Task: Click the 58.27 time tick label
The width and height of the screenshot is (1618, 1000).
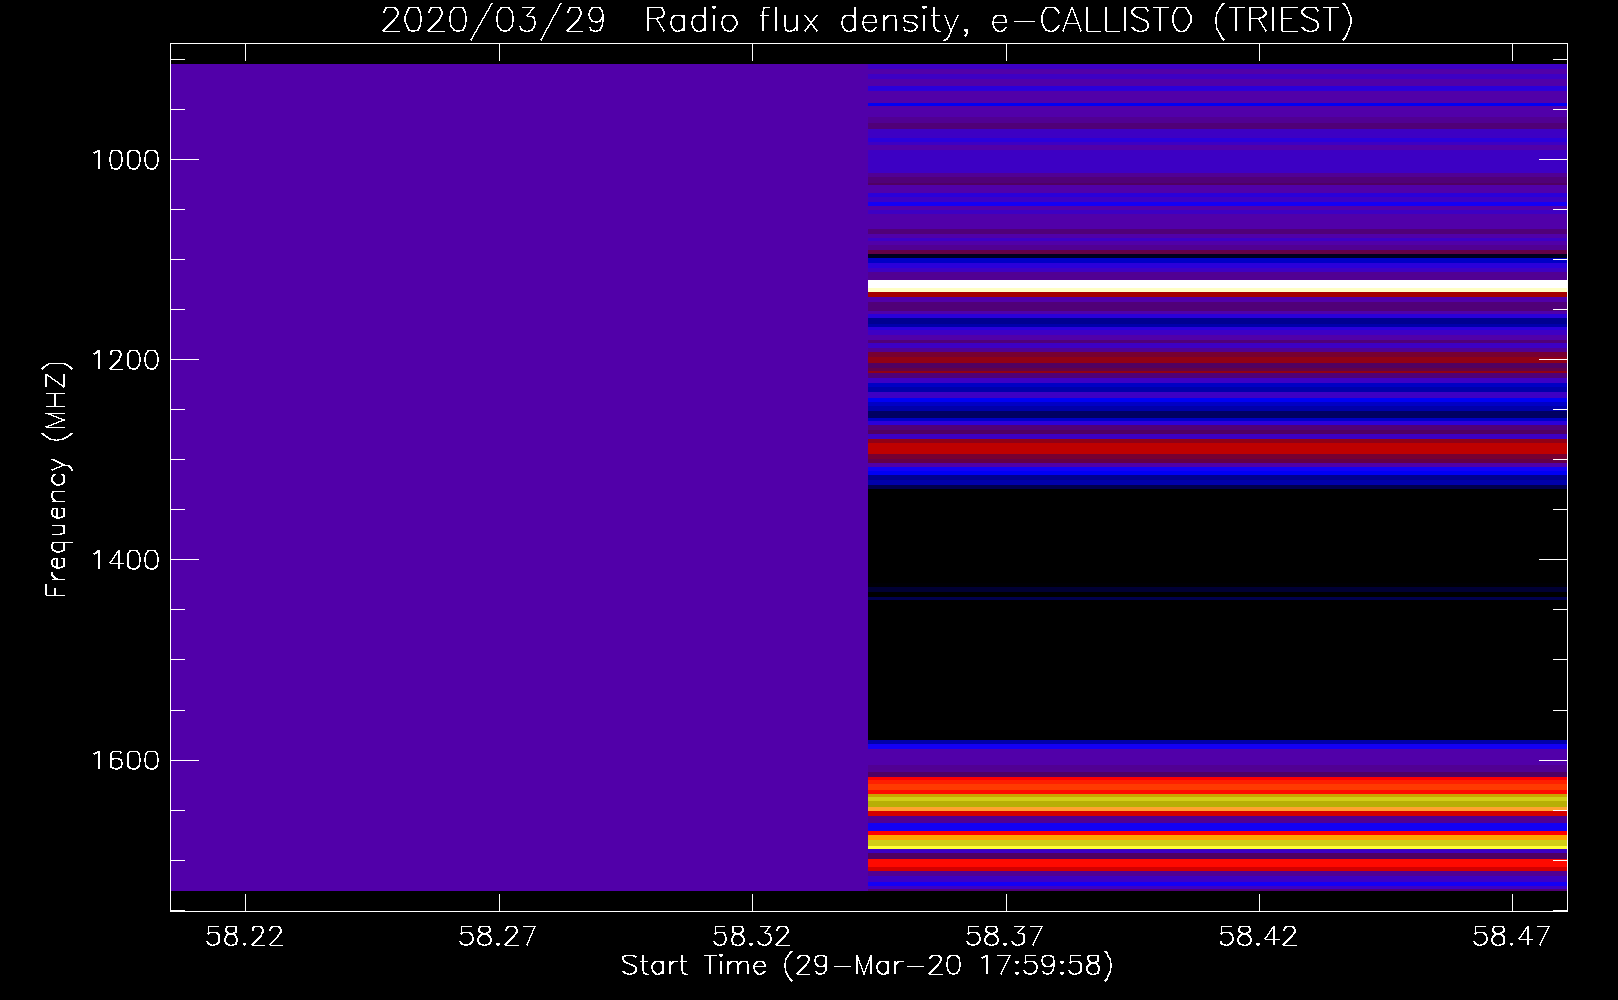Action: pyautogui.click(x=498, y=936)
